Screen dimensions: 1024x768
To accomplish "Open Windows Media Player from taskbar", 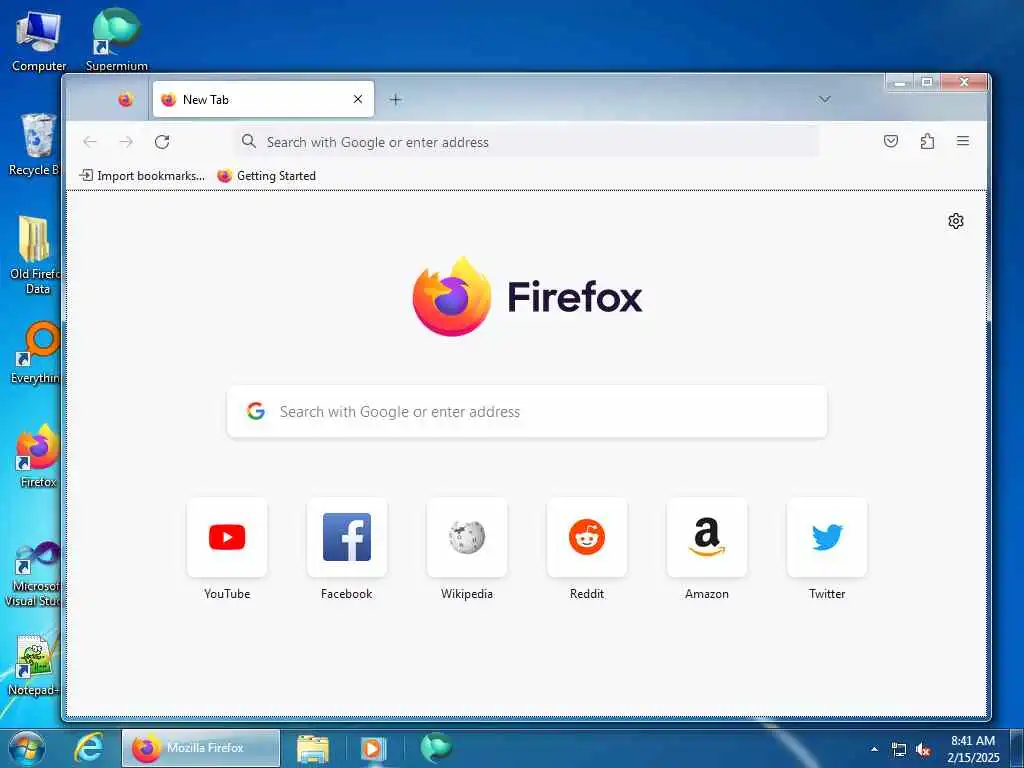I will [x=373, y=748].
